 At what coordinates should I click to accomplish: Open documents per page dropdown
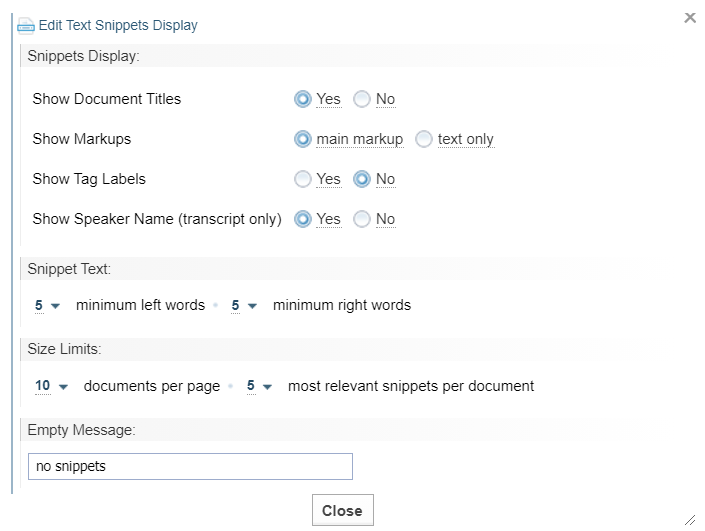(x=51, y=386)
